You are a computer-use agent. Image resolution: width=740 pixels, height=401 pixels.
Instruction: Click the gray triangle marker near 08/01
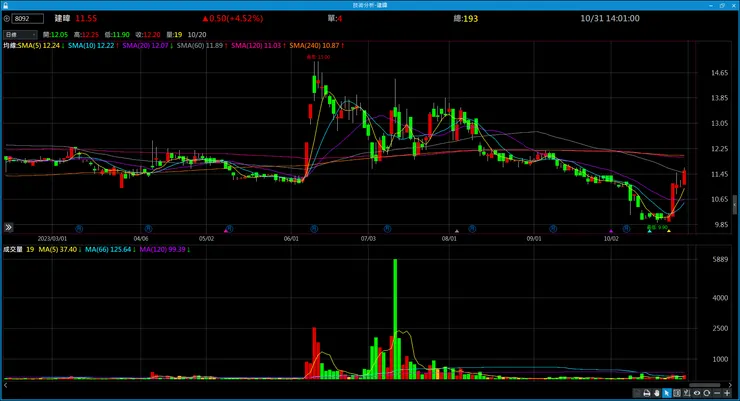(457, 231)
